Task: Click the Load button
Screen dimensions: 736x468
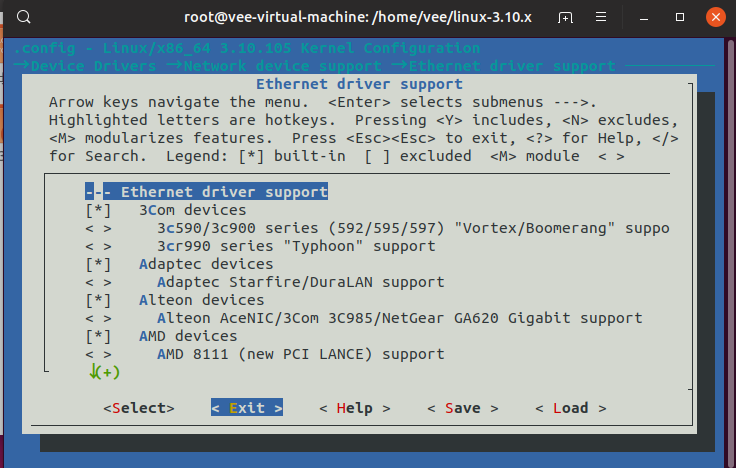Action: [571, 408]
